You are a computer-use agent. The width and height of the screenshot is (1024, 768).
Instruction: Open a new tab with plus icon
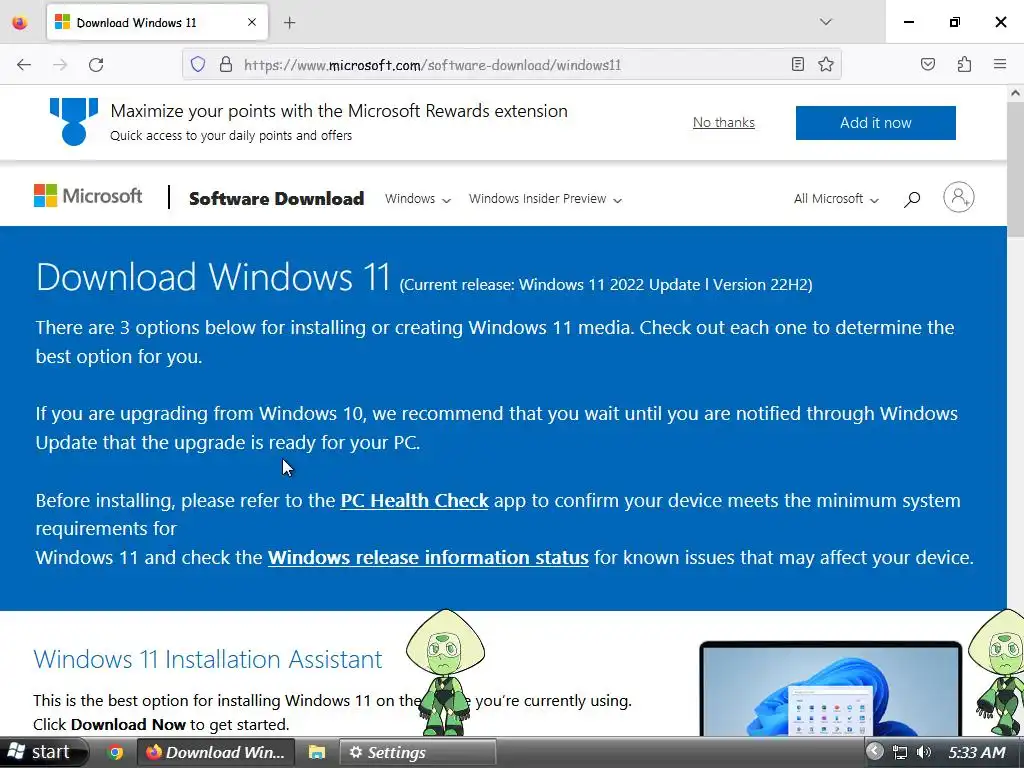[290, 23]
